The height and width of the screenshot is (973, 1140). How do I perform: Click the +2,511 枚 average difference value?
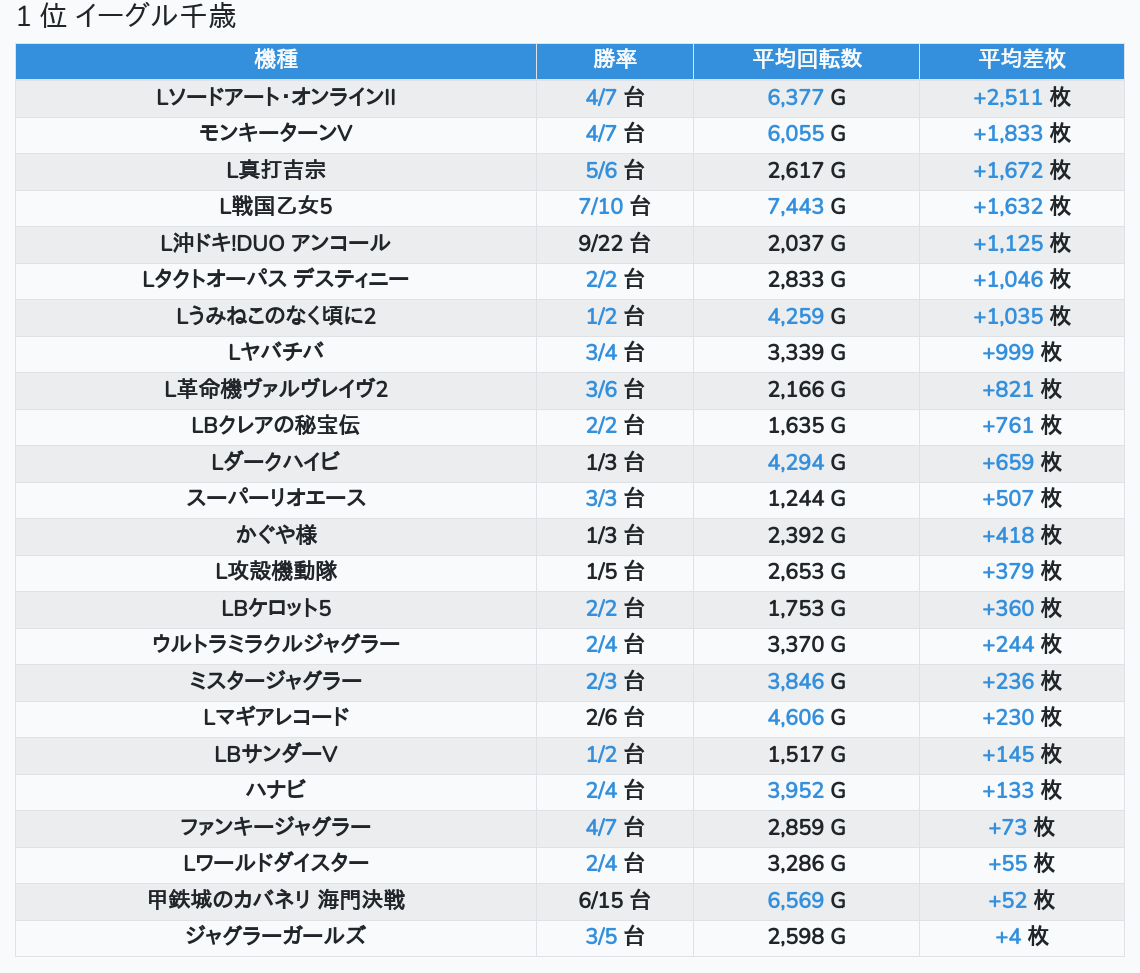point(1021,97)
